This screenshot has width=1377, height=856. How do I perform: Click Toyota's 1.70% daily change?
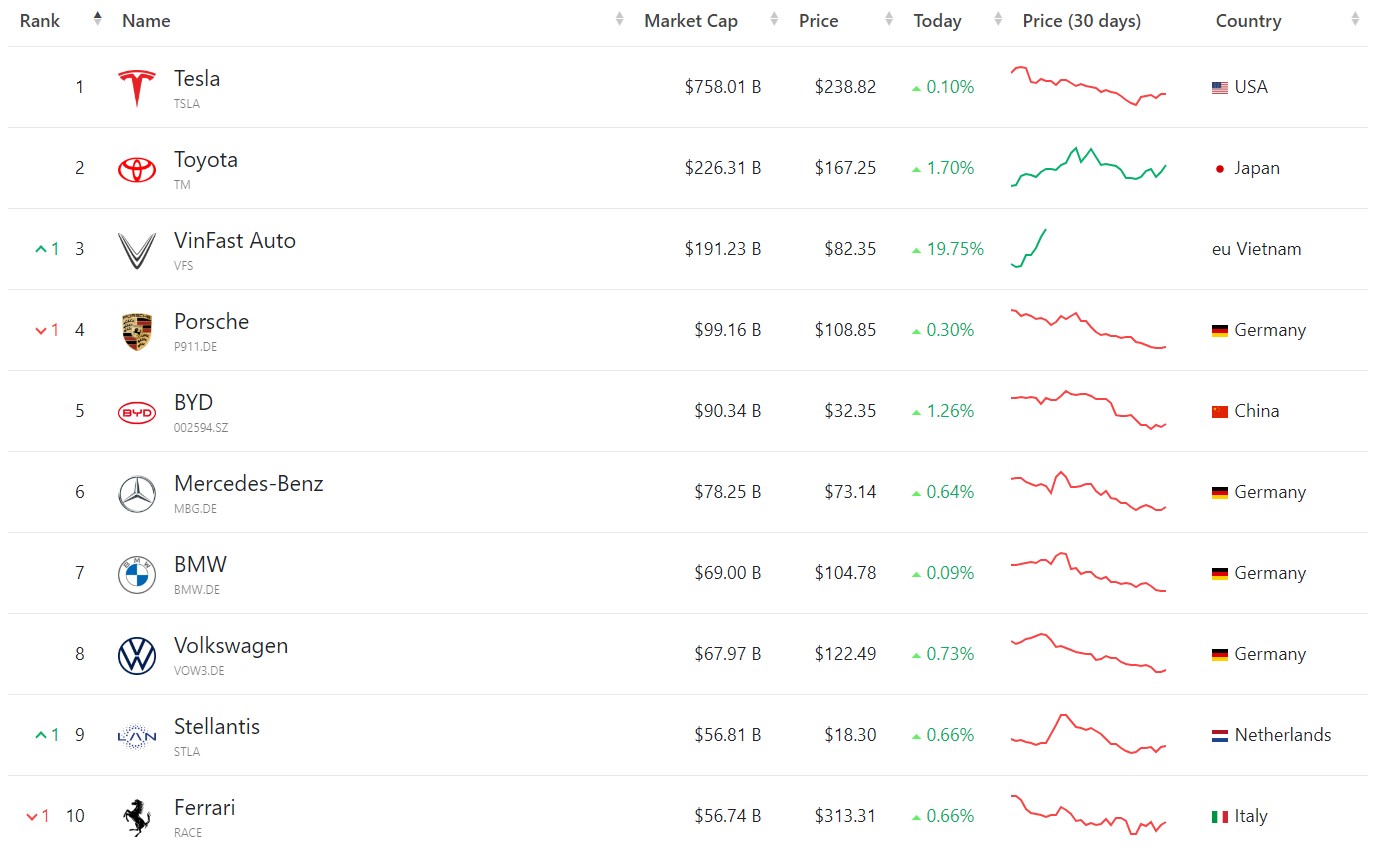[950, 169]
